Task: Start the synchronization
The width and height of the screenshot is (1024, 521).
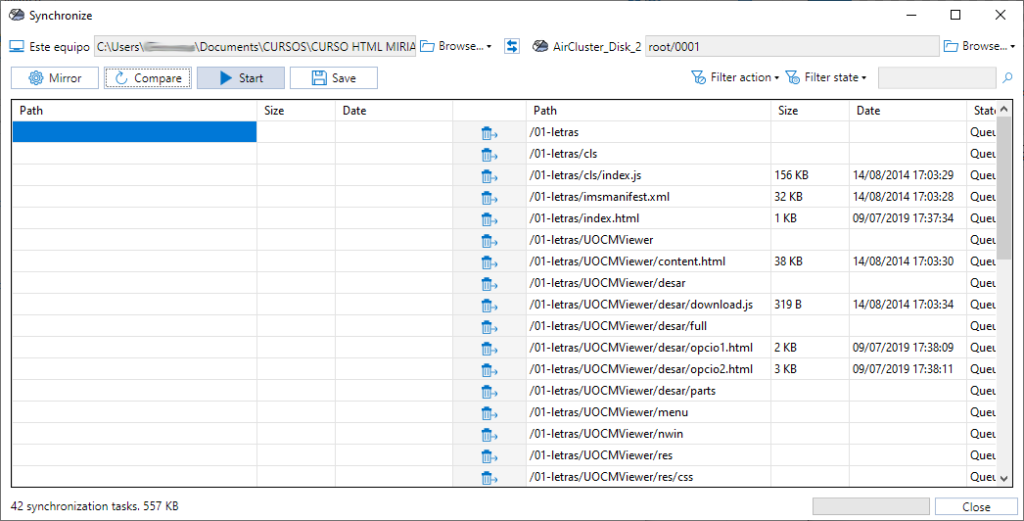Action: pos(241,78)
